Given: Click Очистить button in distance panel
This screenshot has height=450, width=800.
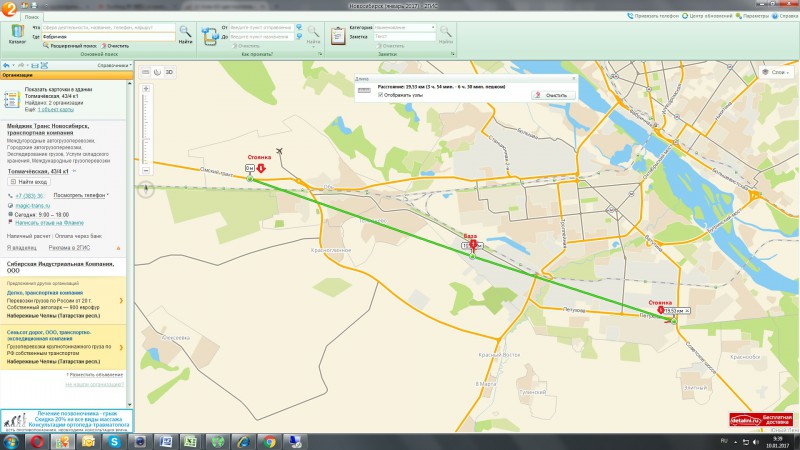Looking at the screenshot, I should 552,95.
